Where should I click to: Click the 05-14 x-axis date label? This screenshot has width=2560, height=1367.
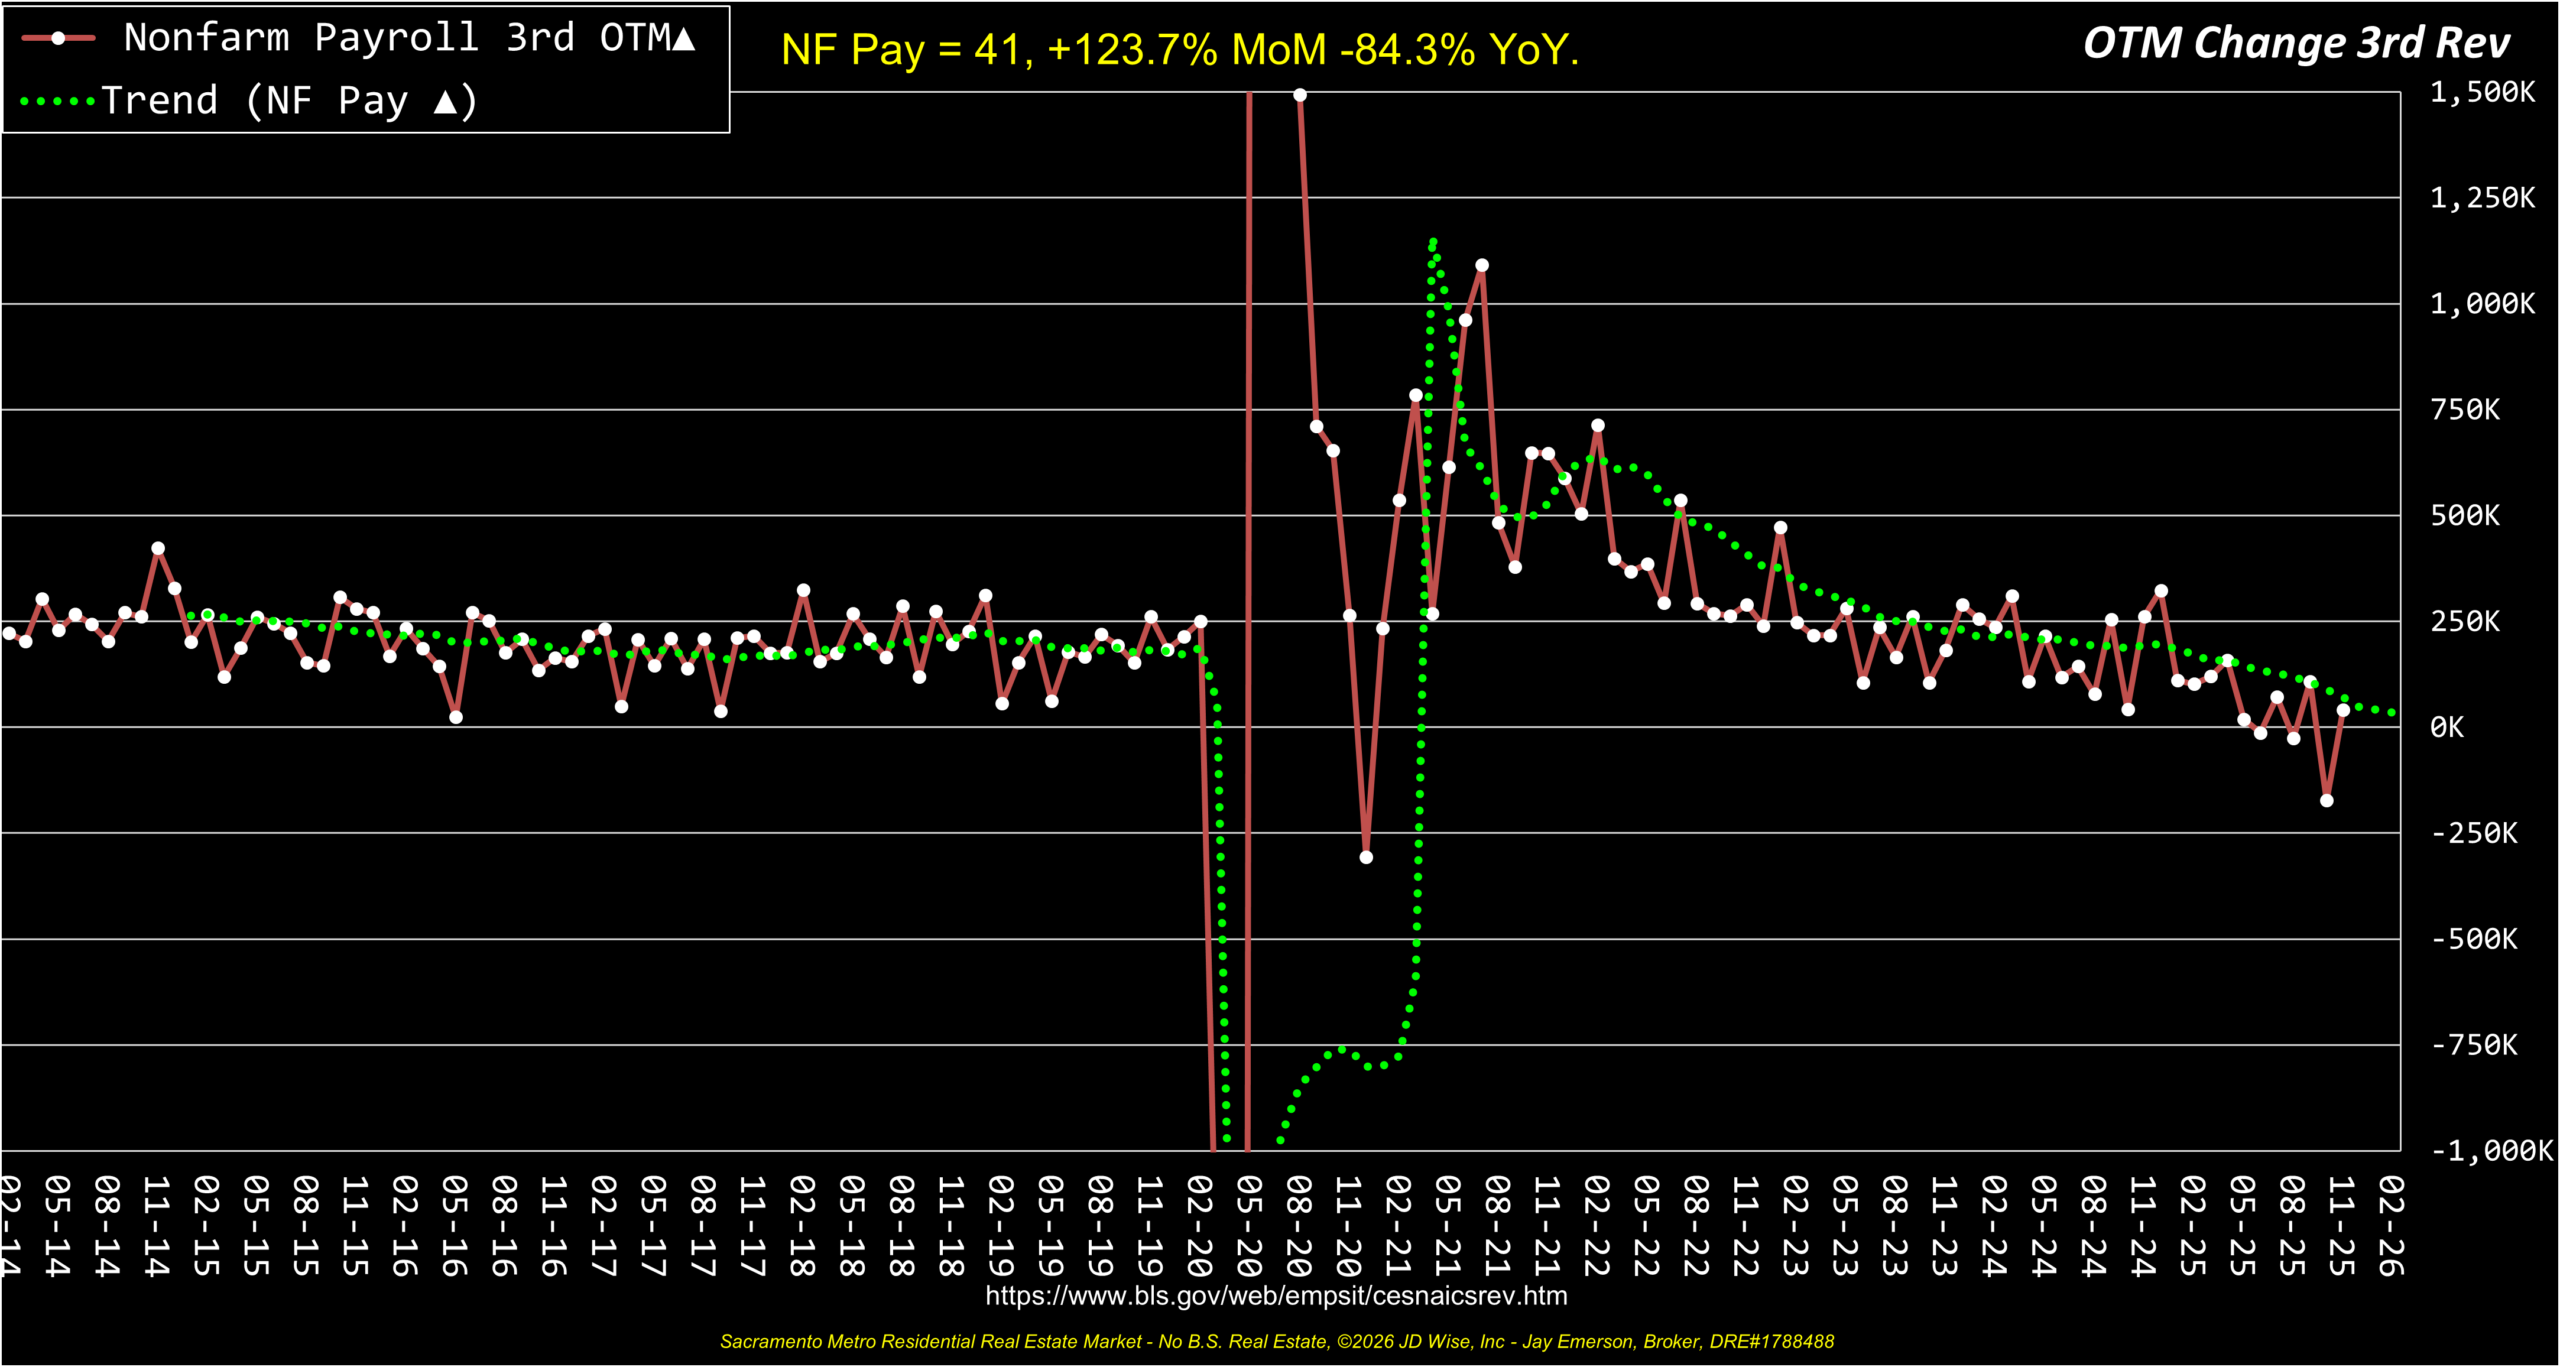pos(57,1227)
